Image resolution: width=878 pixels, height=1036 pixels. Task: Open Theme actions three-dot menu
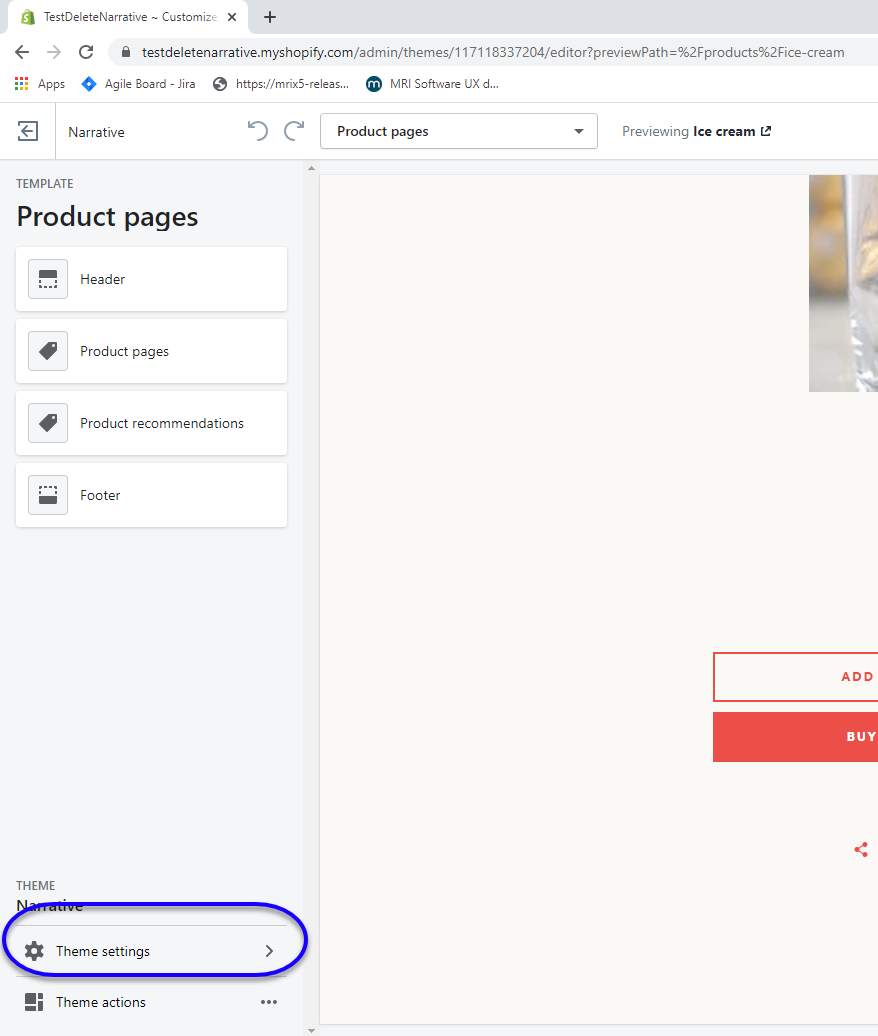click(269, 1002)
